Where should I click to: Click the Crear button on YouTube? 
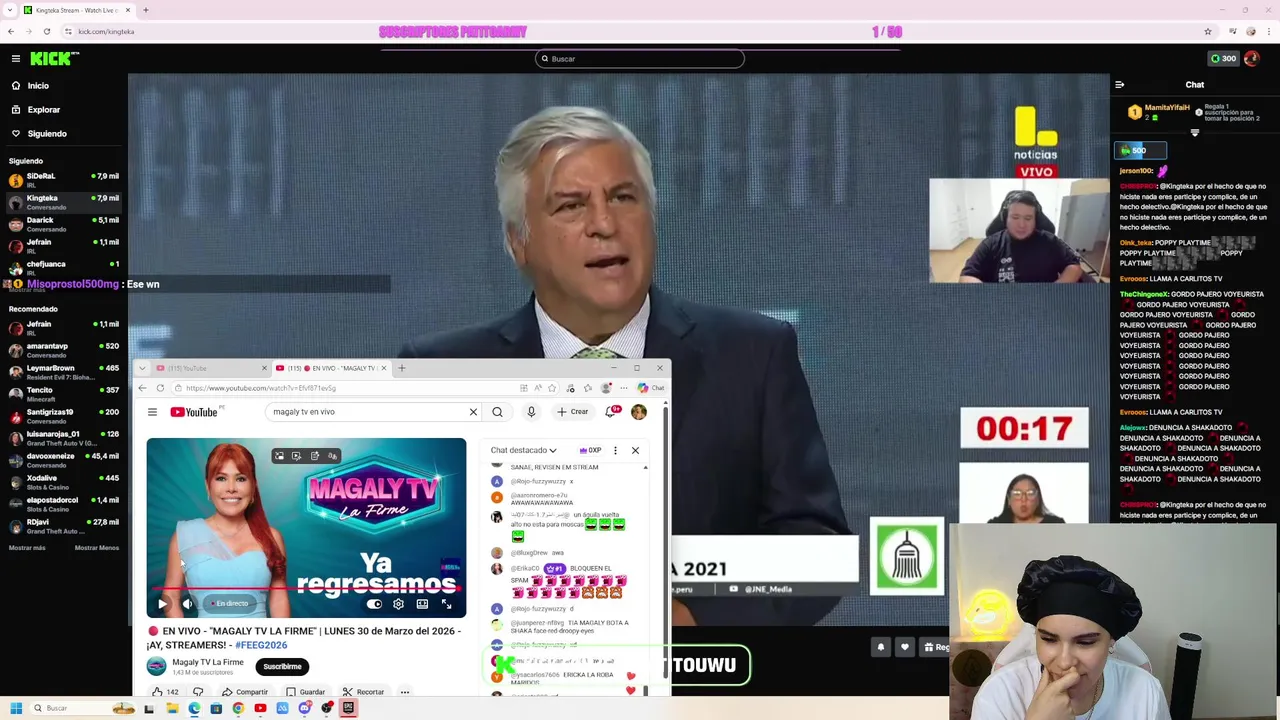(573, 412)
